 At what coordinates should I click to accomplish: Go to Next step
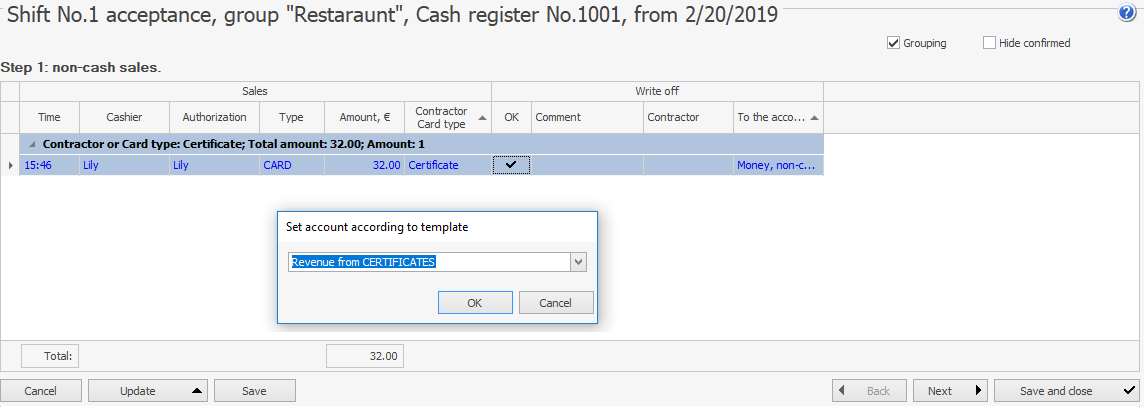(948, 391)
